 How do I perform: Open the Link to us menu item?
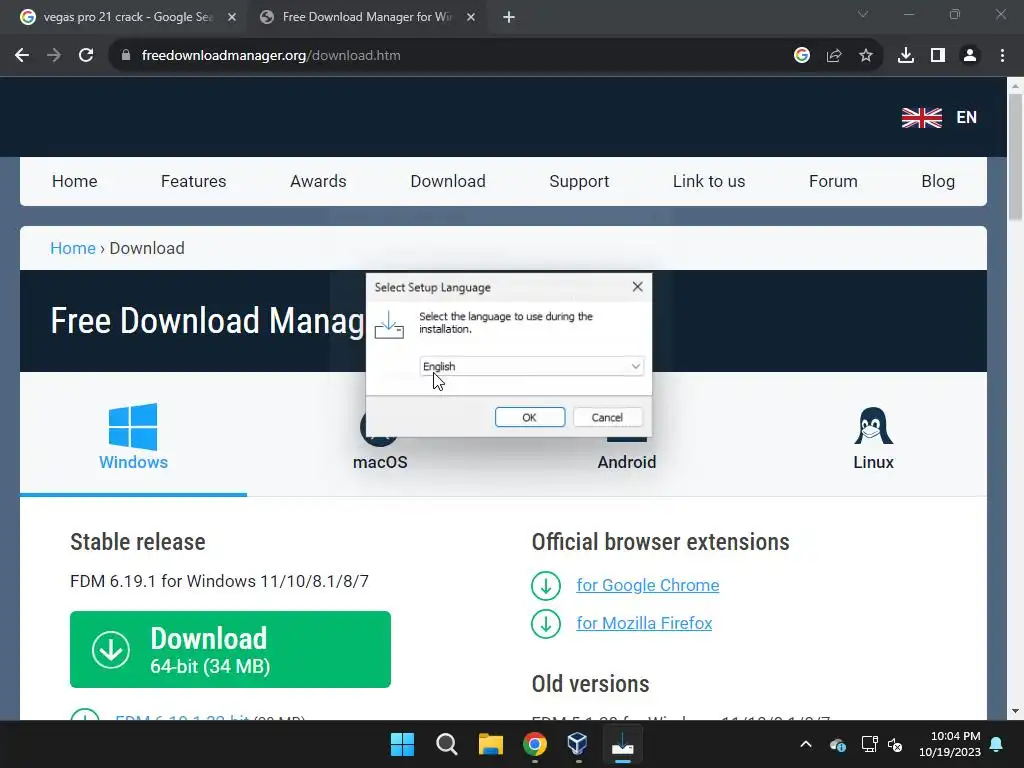point(709,182)
